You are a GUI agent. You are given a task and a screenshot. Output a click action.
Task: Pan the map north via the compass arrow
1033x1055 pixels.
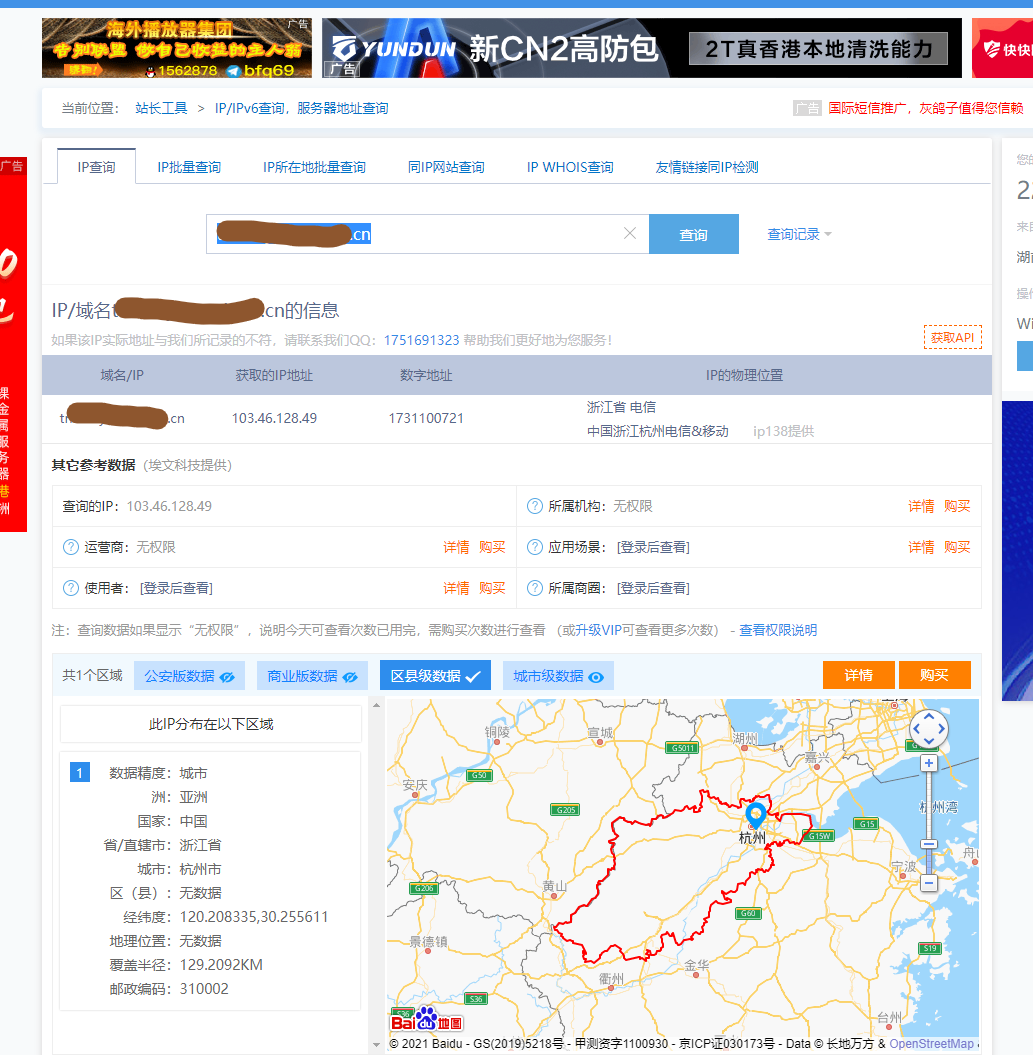point(928,716)
